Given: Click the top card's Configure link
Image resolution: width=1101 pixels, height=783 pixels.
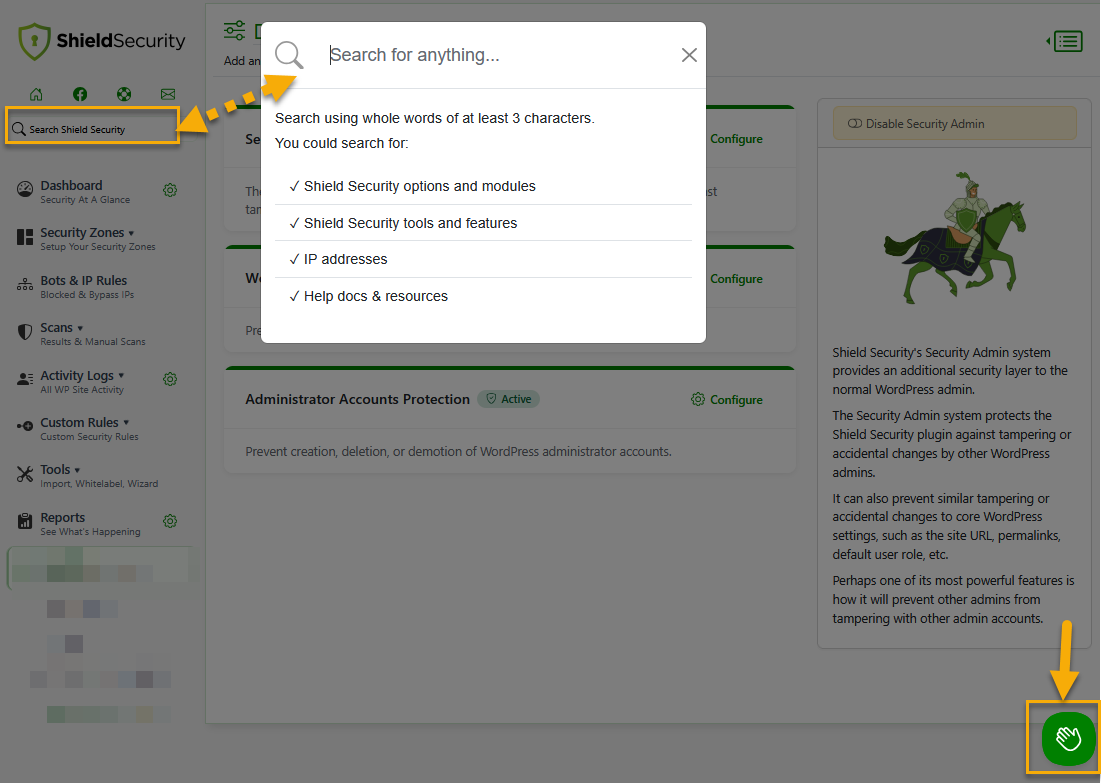Looking at the screenshot, I should click(736, 139).
